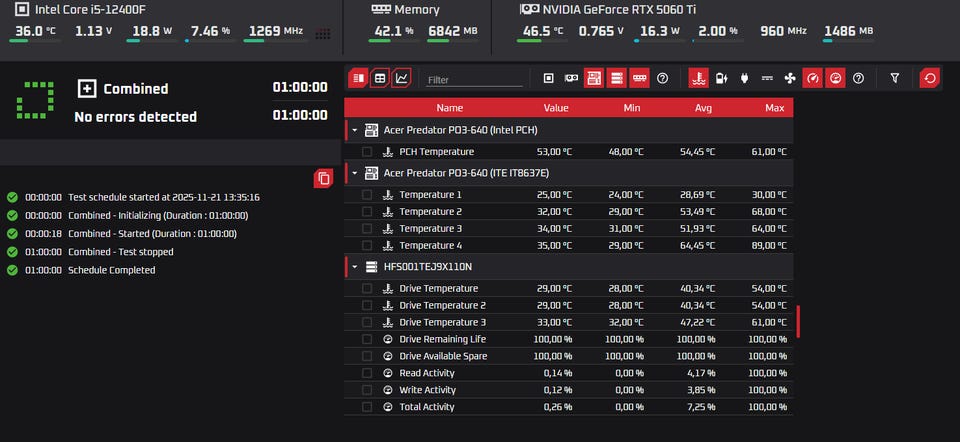The width and height of the screenshot is (960, 442).
Task: Check the Drive Remaining Life checkbox
Action: tap(367, 339)
